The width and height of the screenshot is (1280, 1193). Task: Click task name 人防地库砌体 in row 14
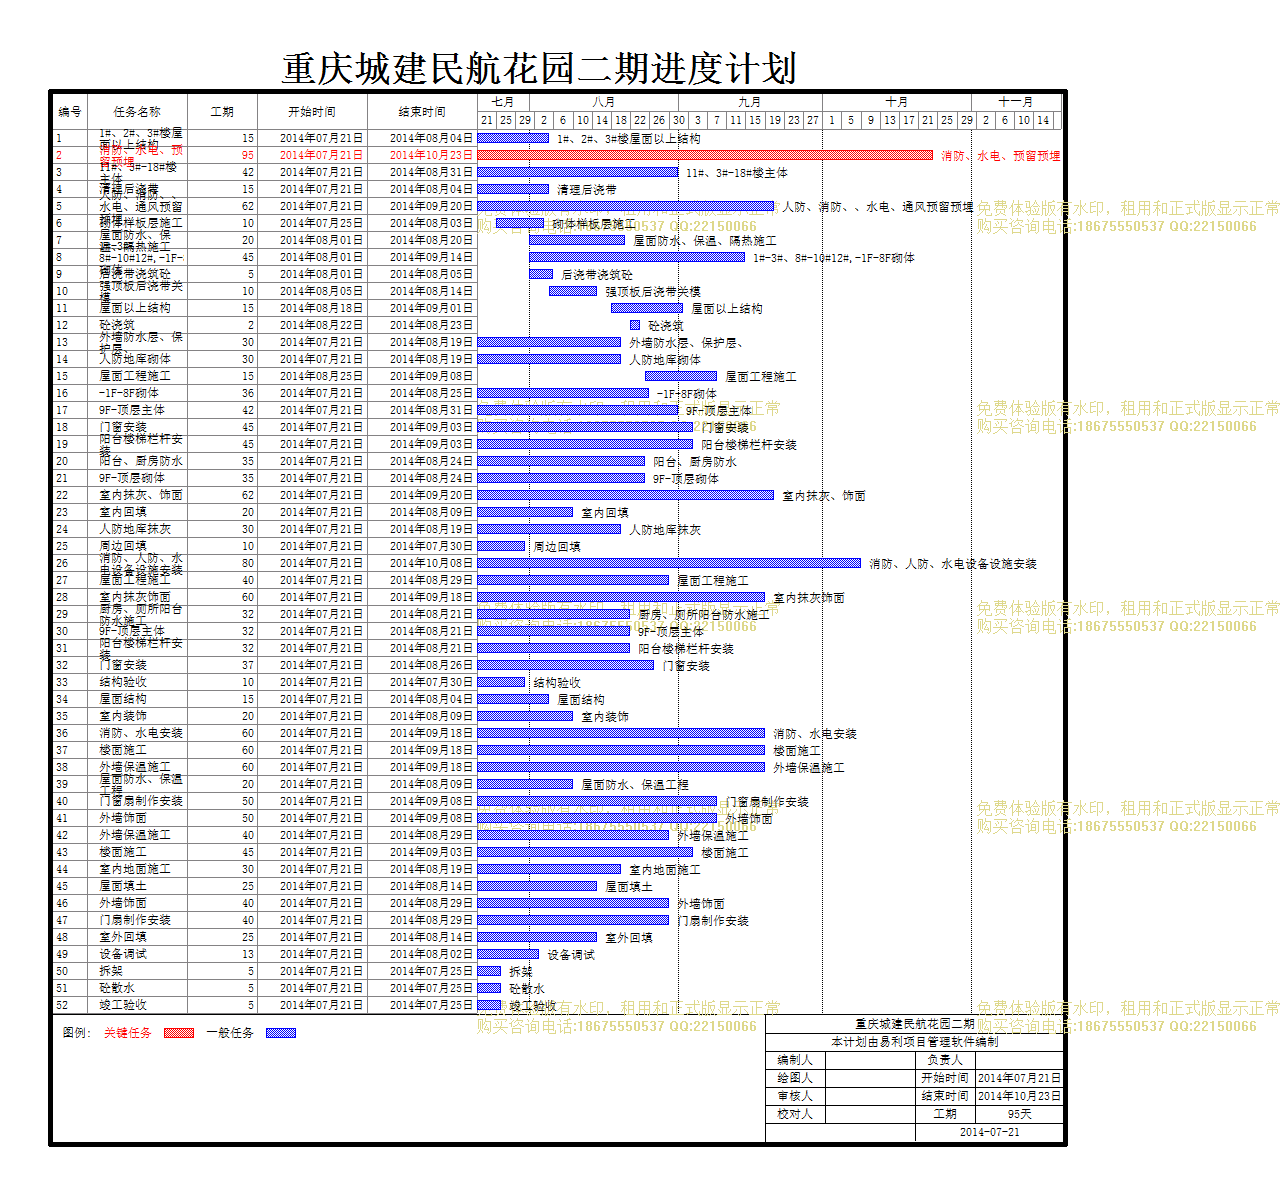click(x=135, y=359)
